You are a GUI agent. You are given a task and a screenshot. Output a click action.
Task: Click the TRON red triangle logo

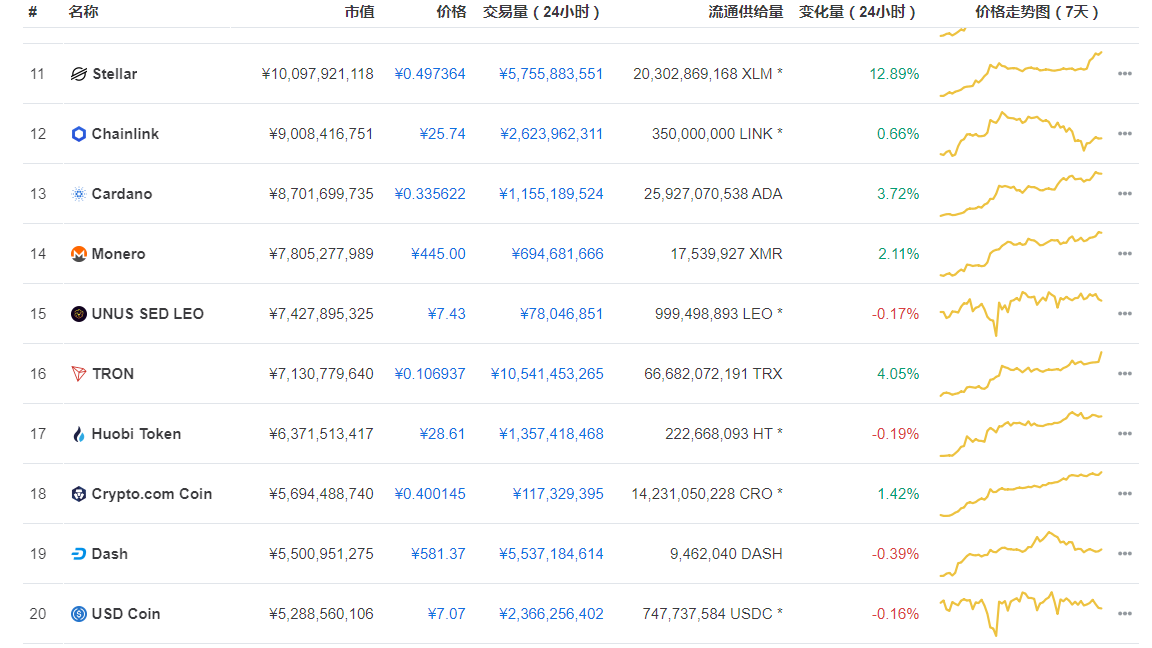(79, 374)
